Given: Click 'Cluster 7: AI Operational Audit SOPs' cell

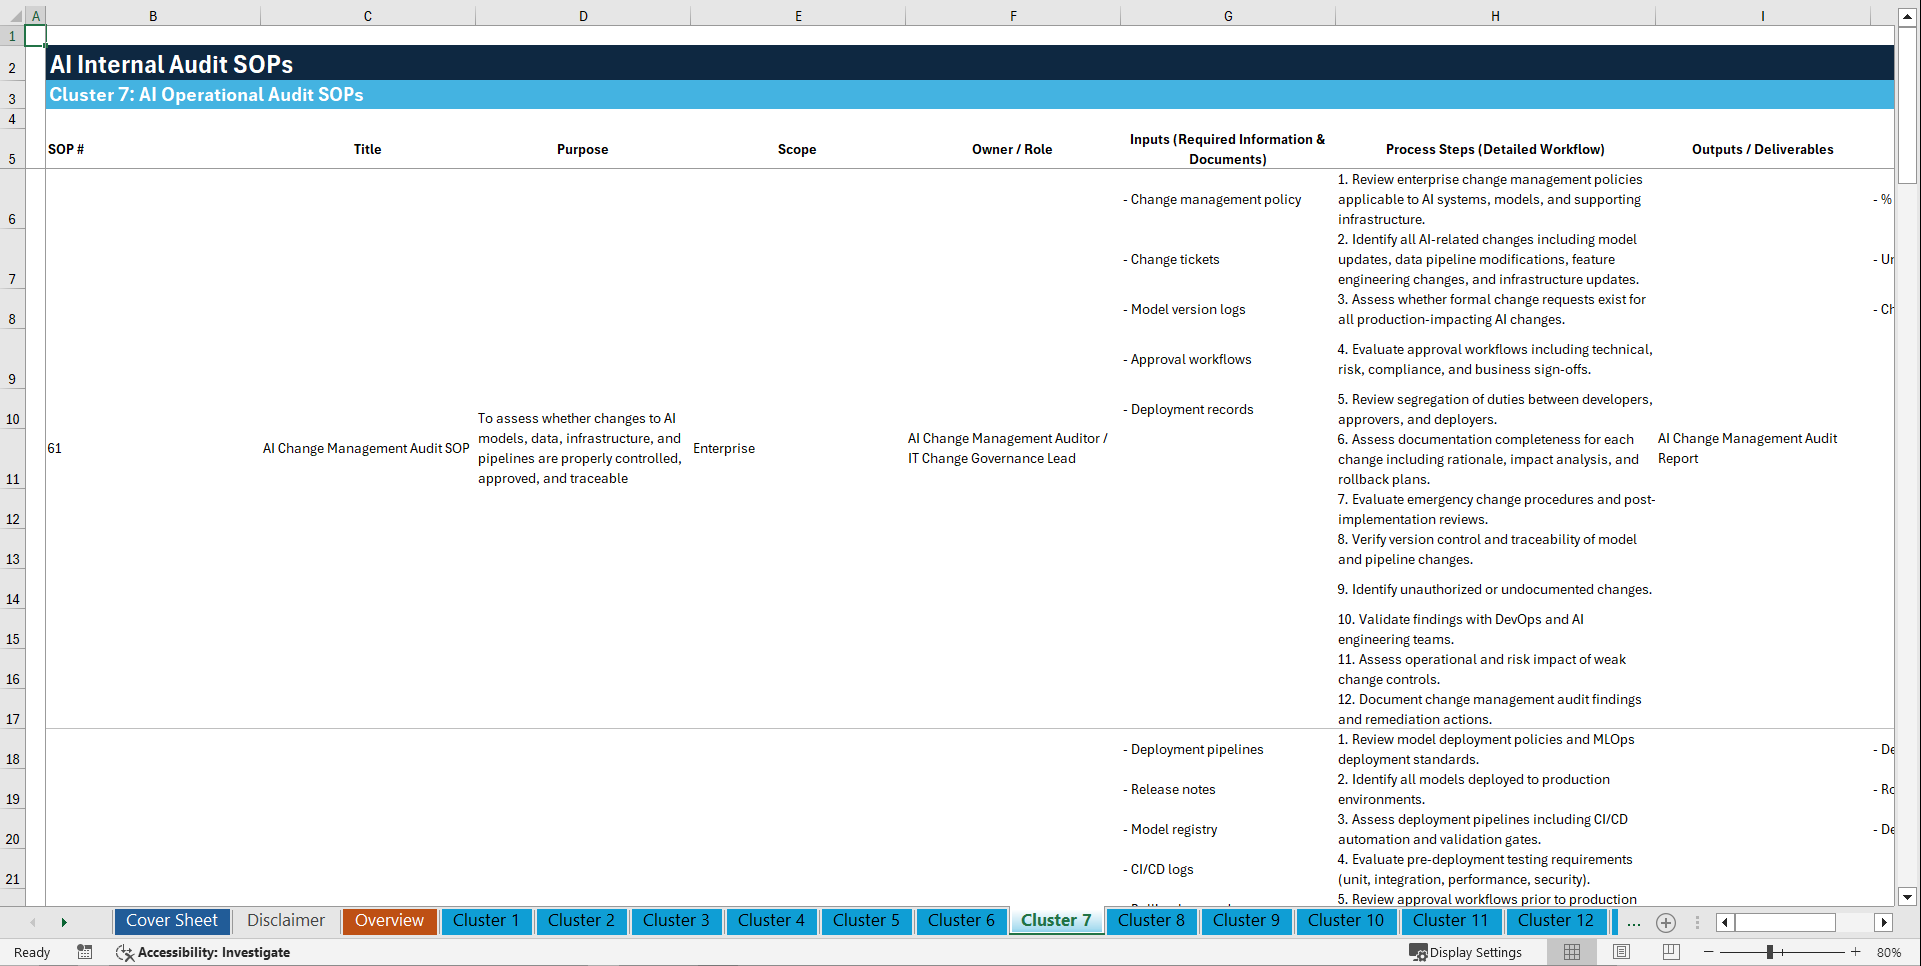Looking at the screenshot, I should click(206, 95).
